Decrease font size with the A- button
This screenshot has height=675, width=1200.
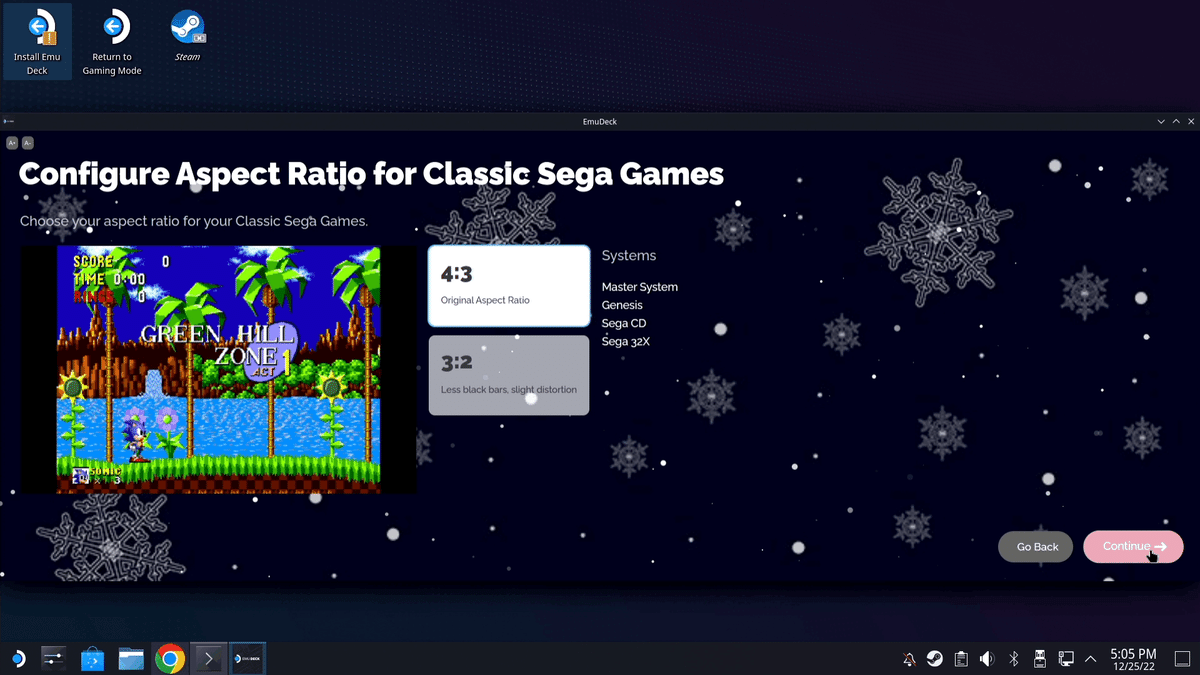click(28, 143)
